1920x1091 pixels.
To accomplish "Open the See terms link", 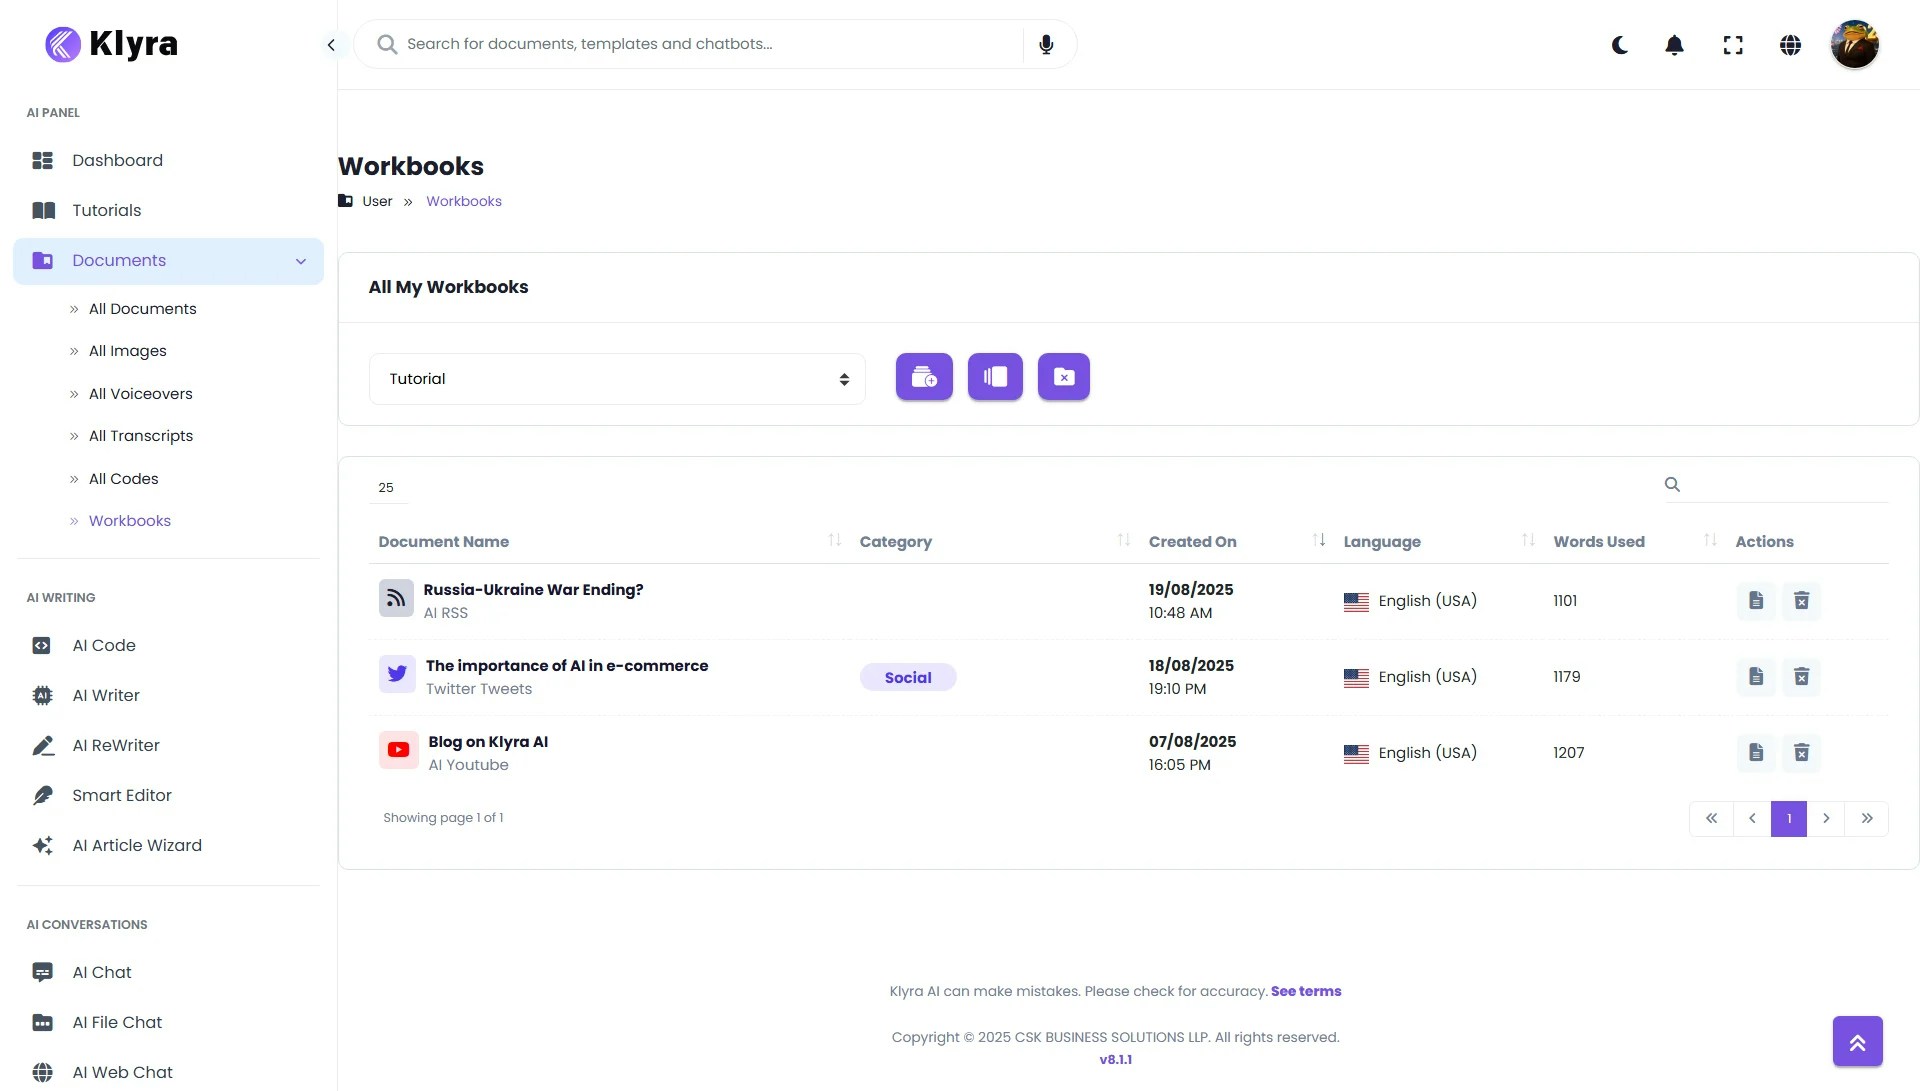I will pyautogui.click(x=1306, y=991).
